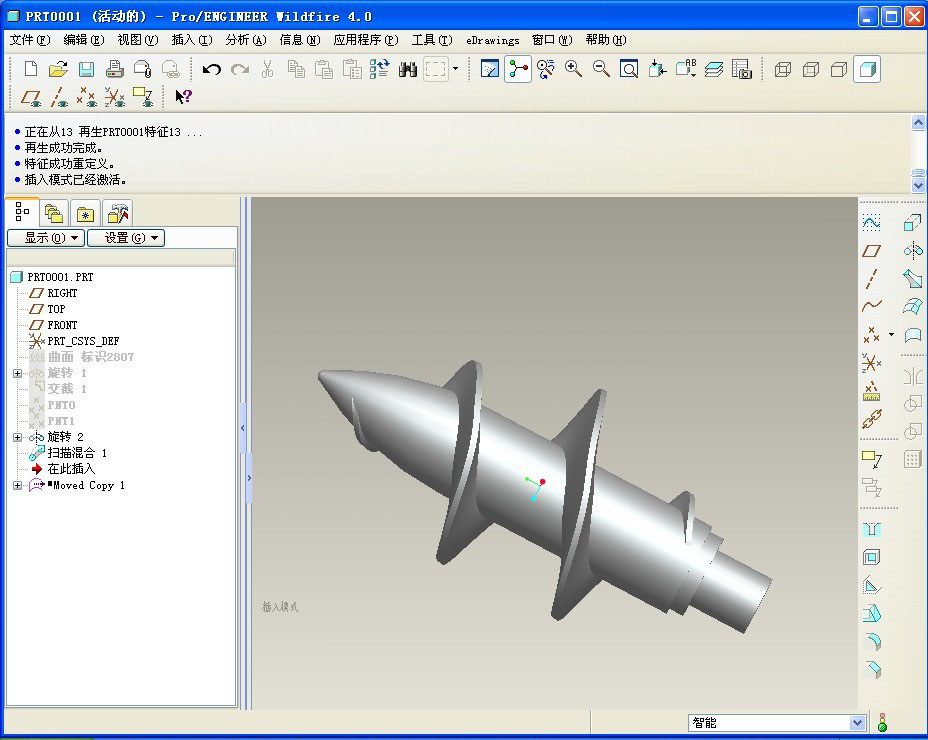Expand the suppressed 旋转 1 node
The height and width of the screenshot is (740, 928).
point(17,374)
